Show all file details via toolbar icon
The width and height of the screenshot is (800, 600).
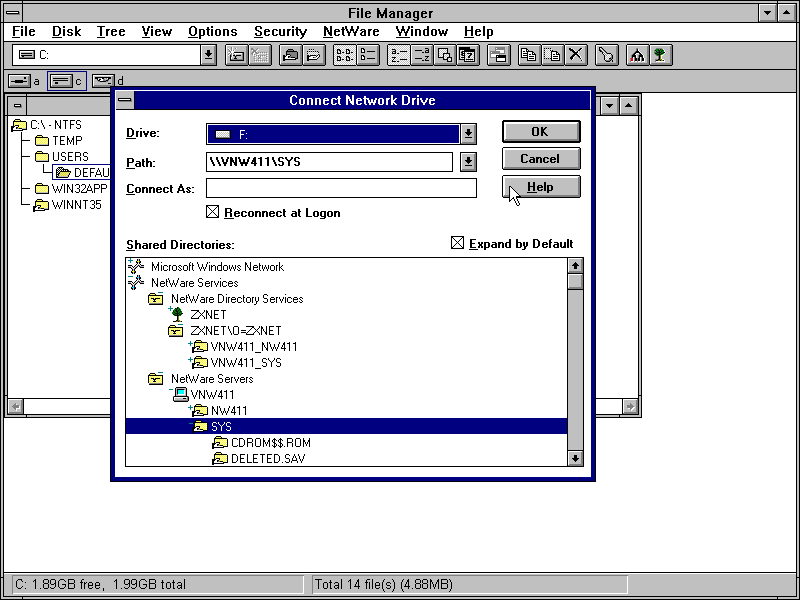(x=367, y=55)
